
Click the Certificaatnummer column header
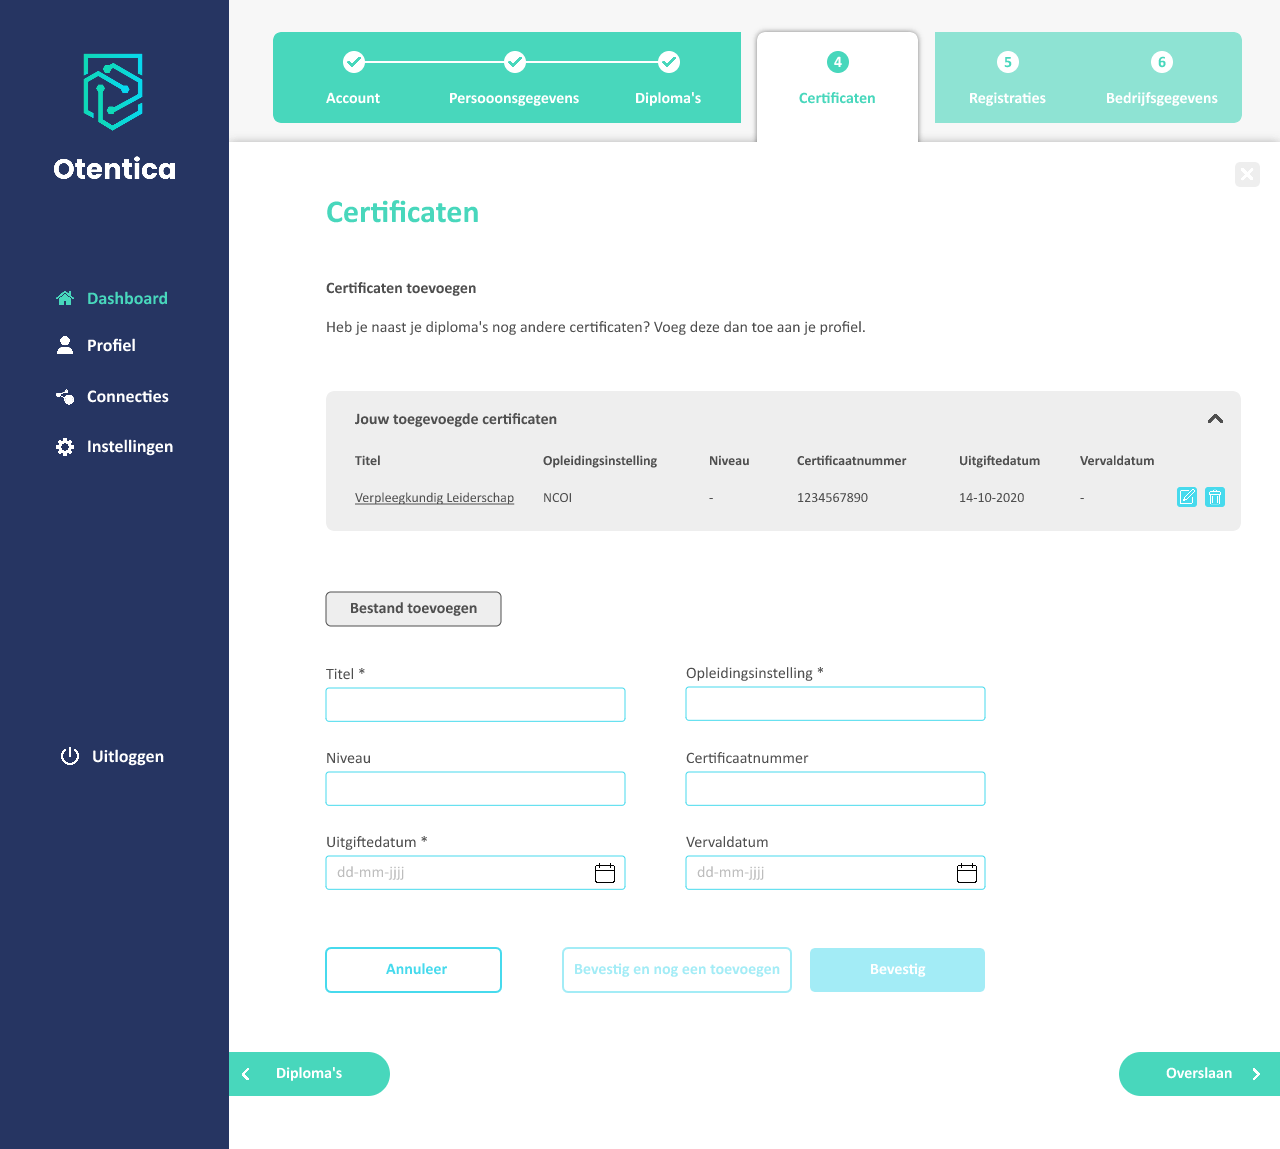[x=851, y=461]
